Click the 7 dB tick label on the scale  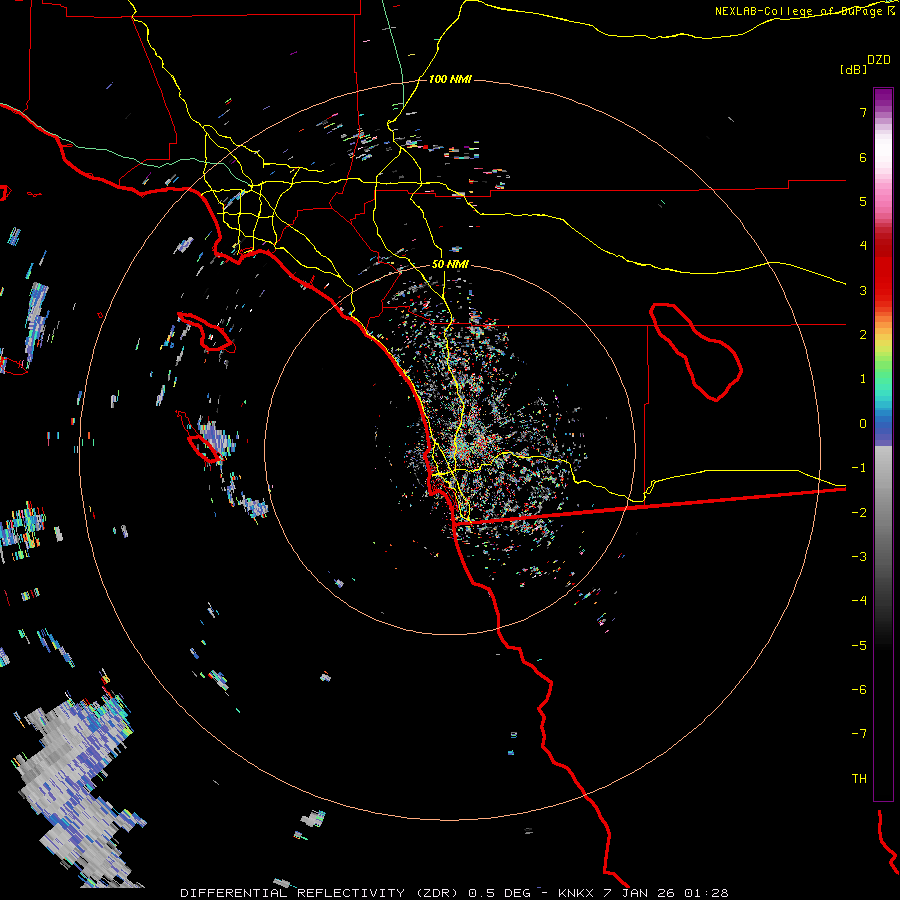[863, 112]
